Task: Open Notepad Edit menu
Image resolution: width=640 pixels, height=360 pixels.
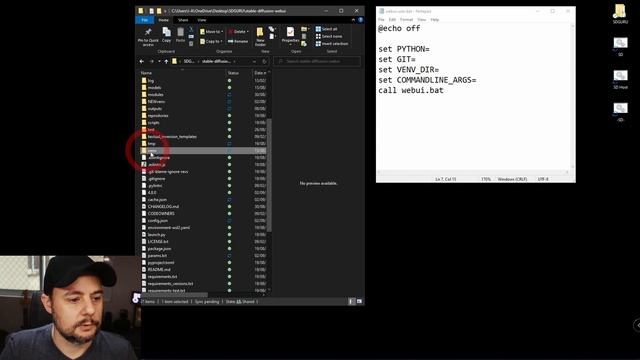Action: point(392,19)
